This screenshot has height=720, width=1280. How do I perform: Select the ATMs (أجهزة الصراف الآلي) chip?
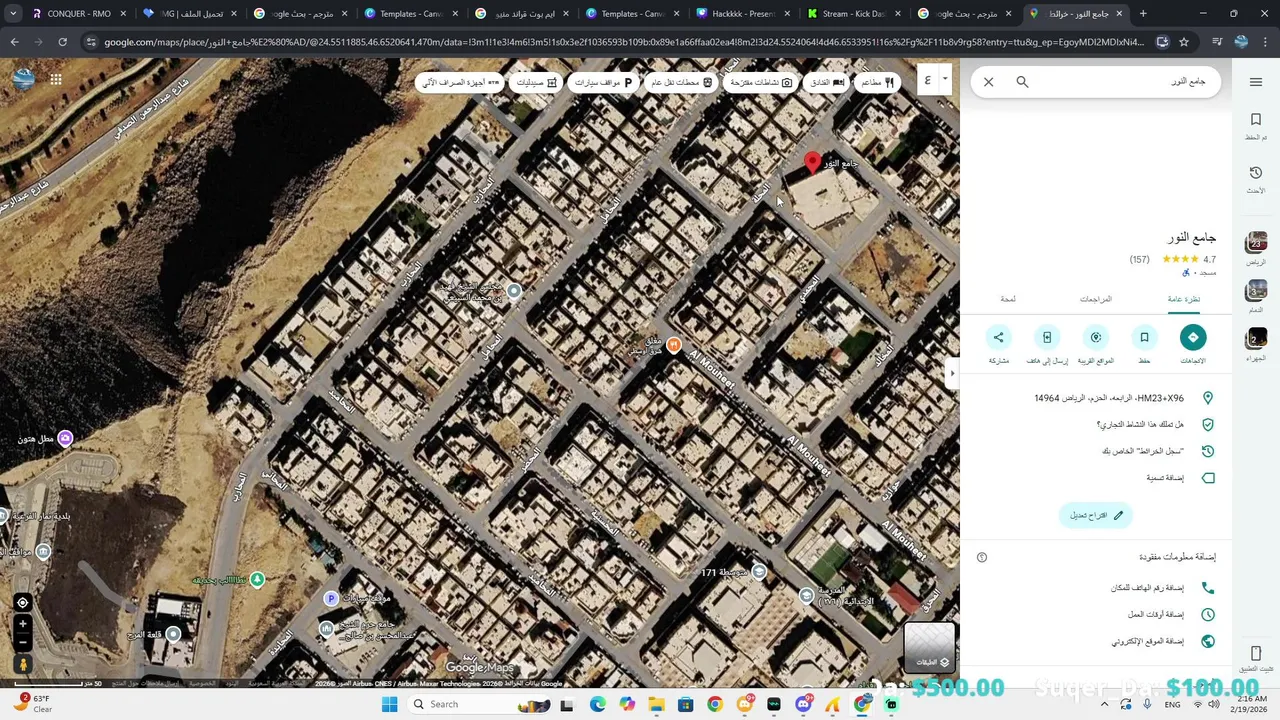[x=461, y=82]
